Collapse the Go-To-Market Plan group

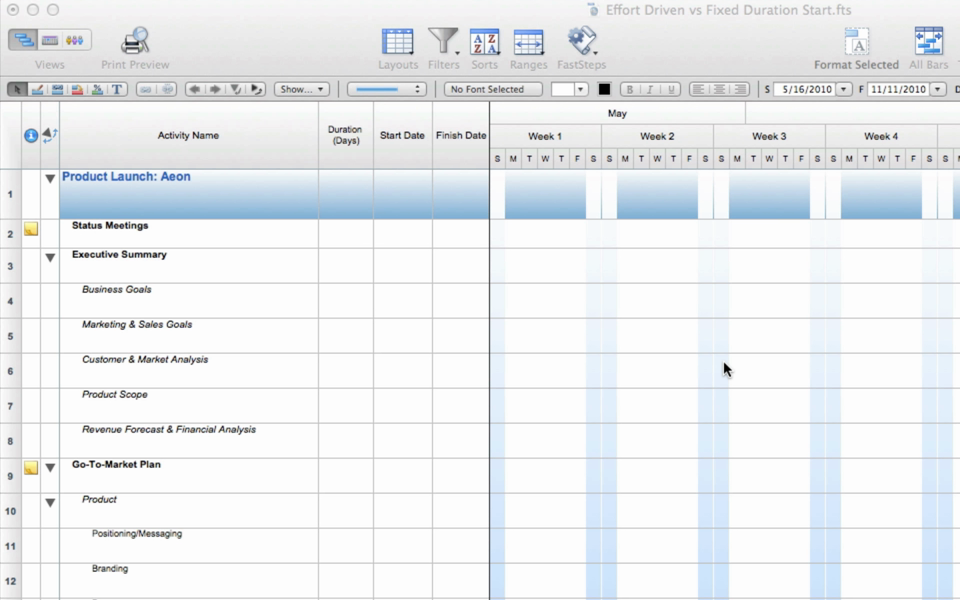(50, 468)
